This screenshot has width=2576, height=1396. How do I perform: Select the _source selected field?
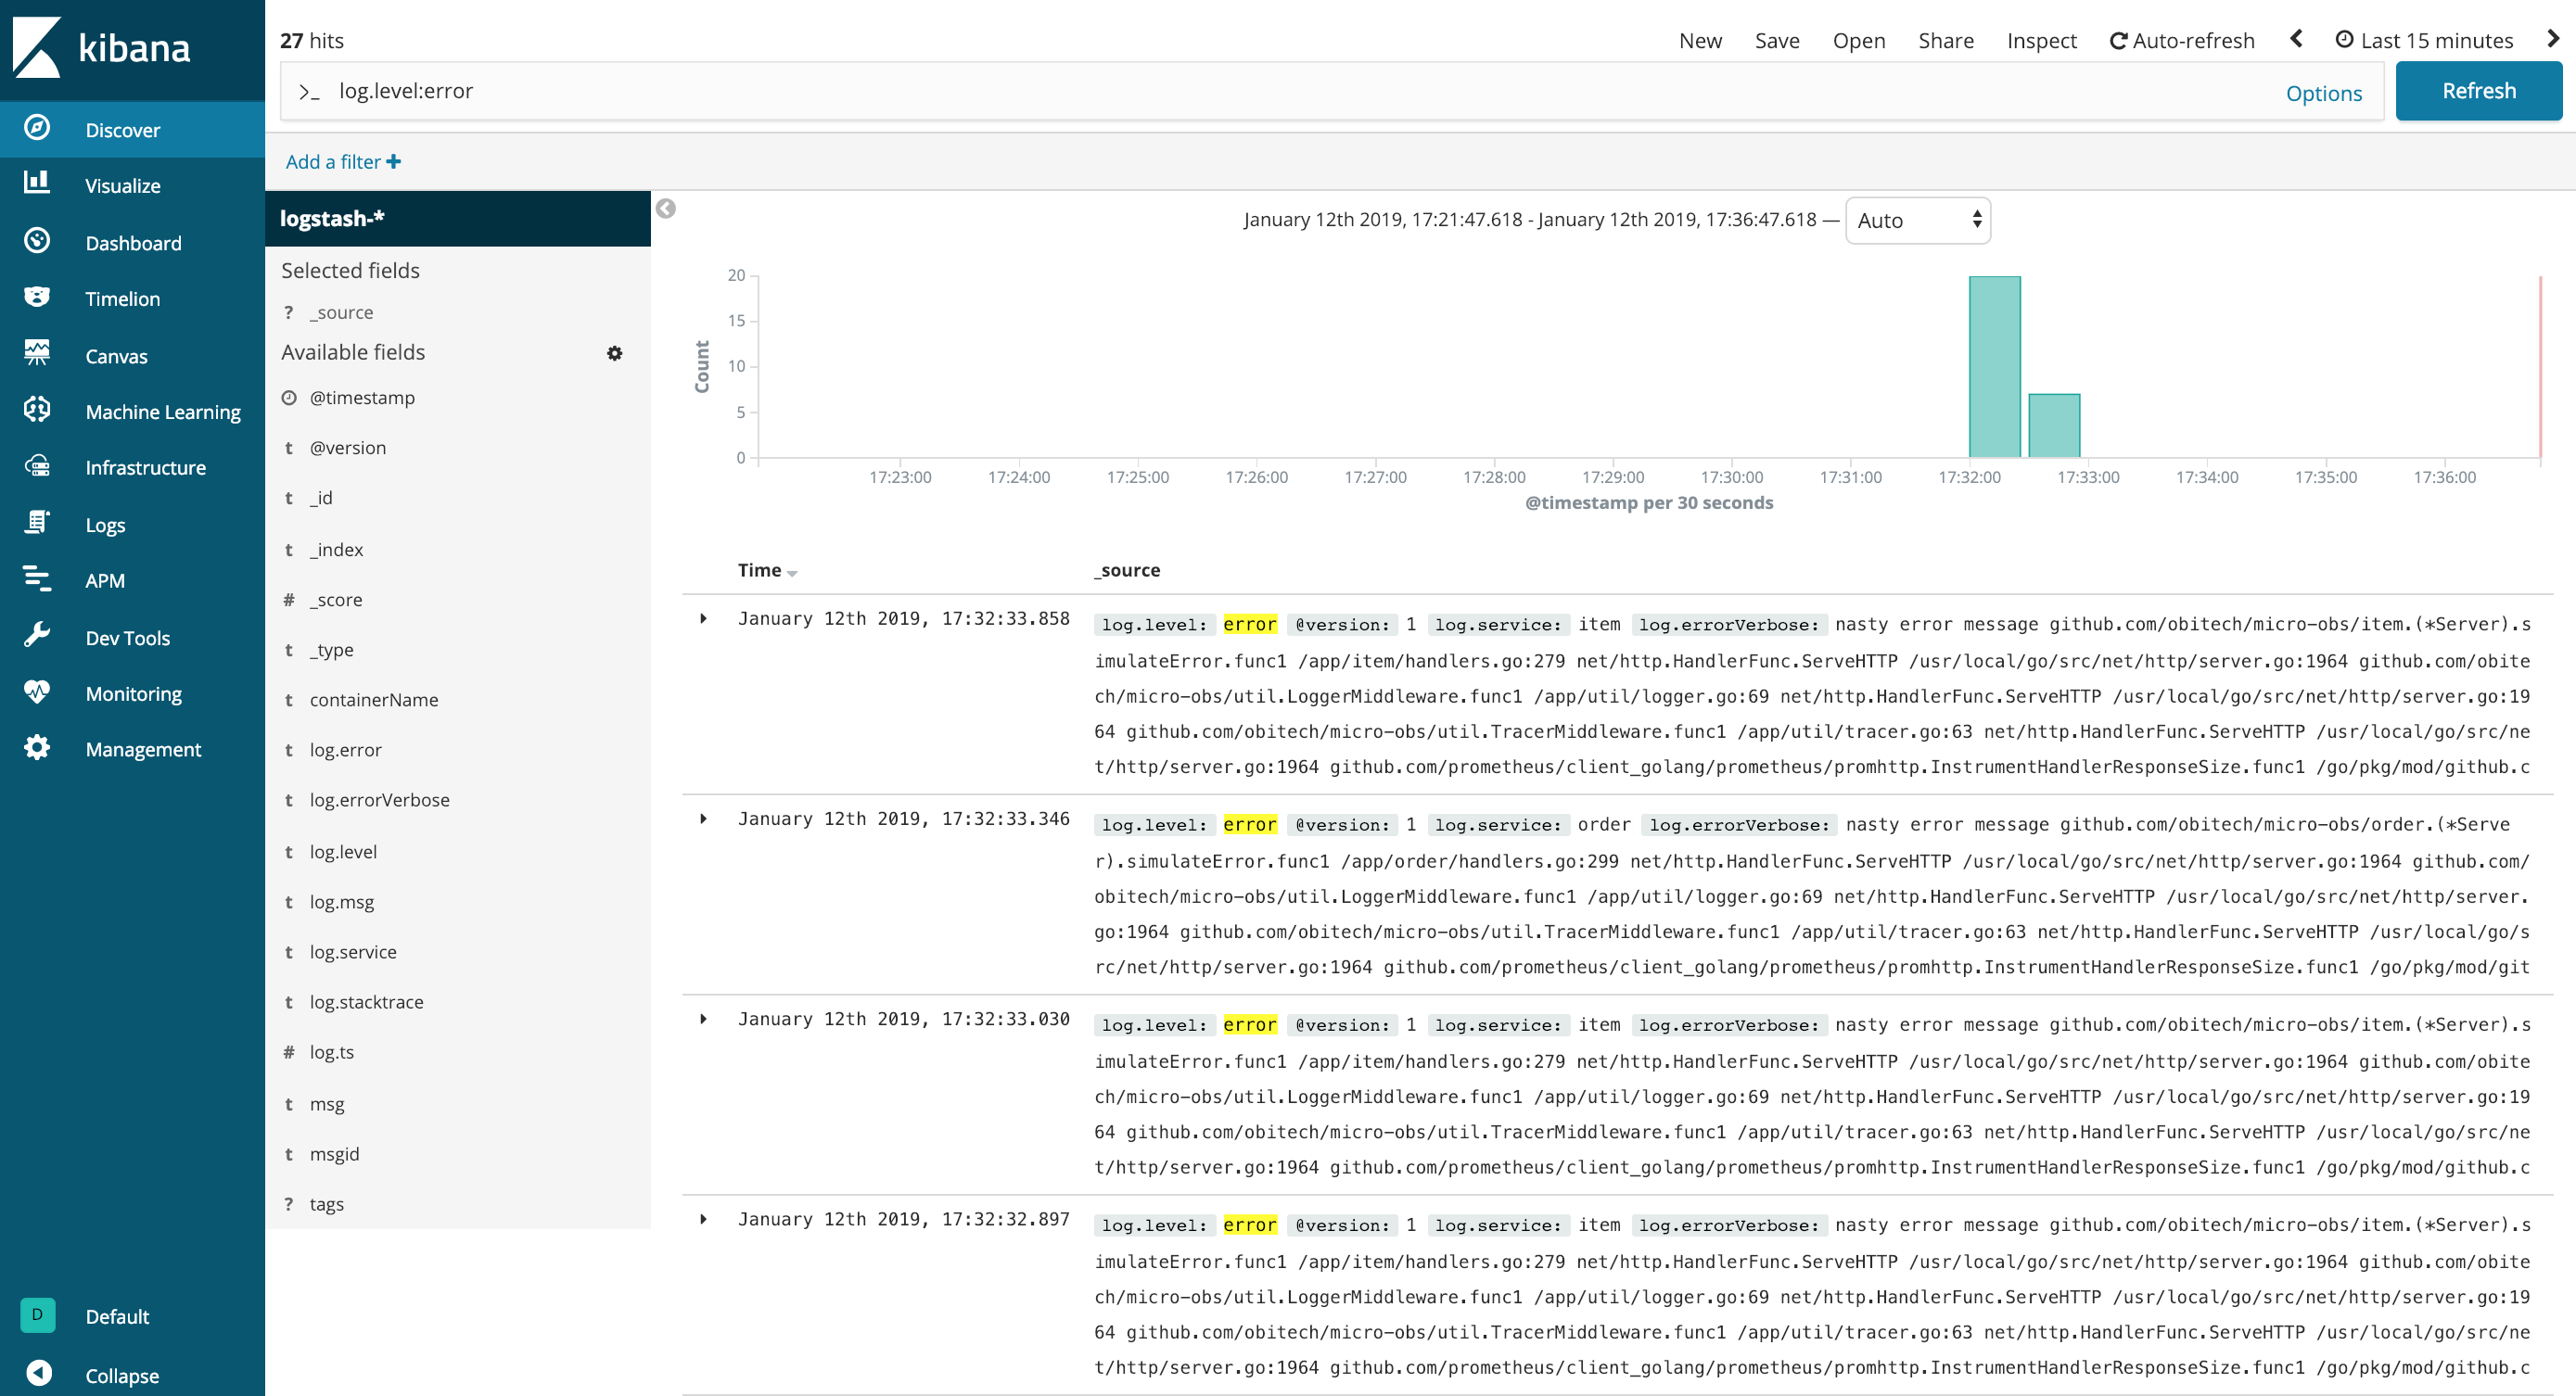tap(341, 312)
